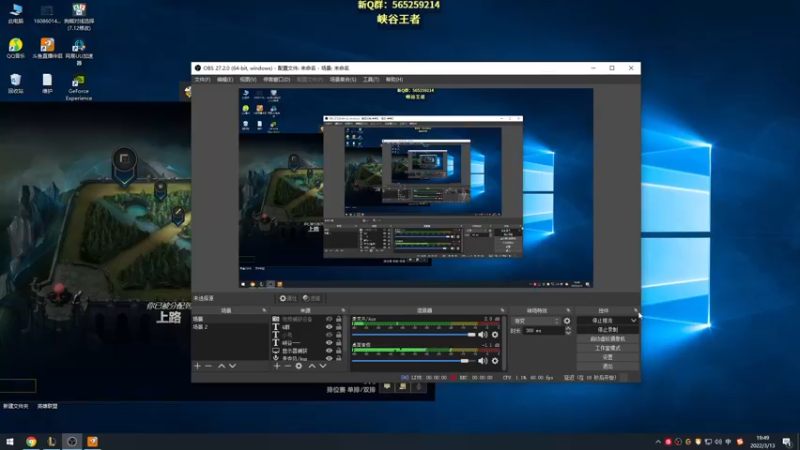Click the transition duration input field
The image size is (800, 450).
[543, 331]
